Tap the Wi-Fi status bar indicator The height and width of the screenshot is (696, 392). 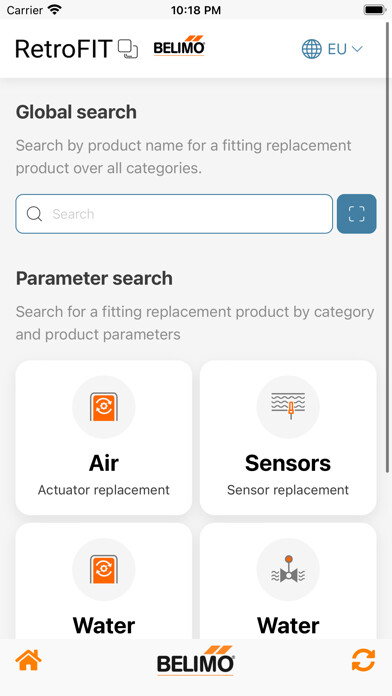[x=55, y=10]
